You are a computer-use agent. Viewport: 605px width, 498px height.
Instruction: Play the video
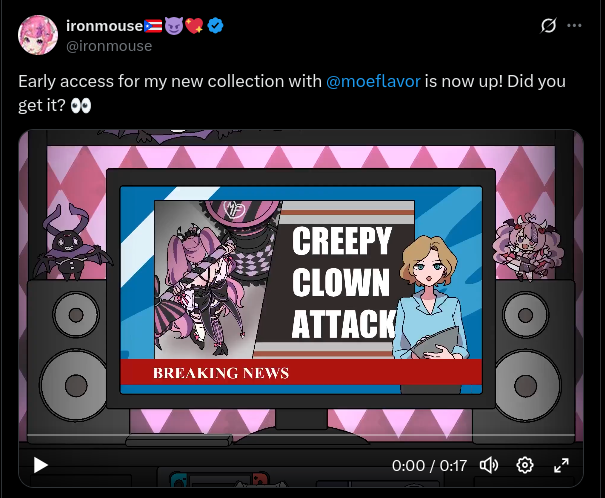pyautogui.click(x=41, y=465)
